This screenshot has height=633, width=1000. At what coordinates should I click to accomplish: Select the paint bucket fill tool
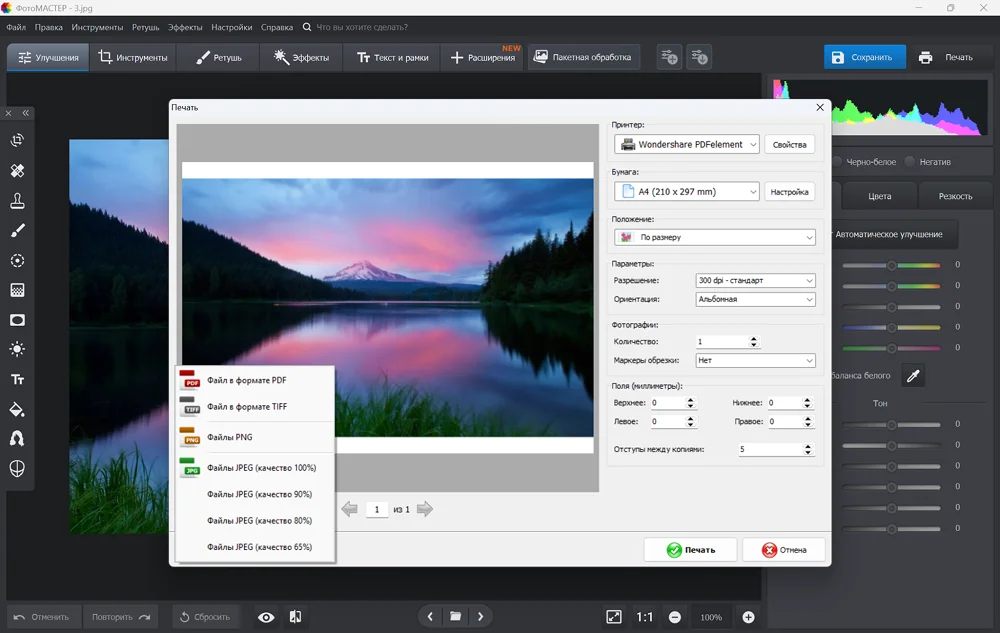(x=17, y=409)
